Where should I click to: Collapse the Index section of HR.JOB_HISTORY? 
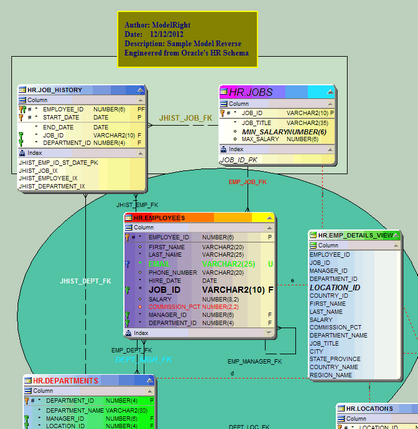140,153
